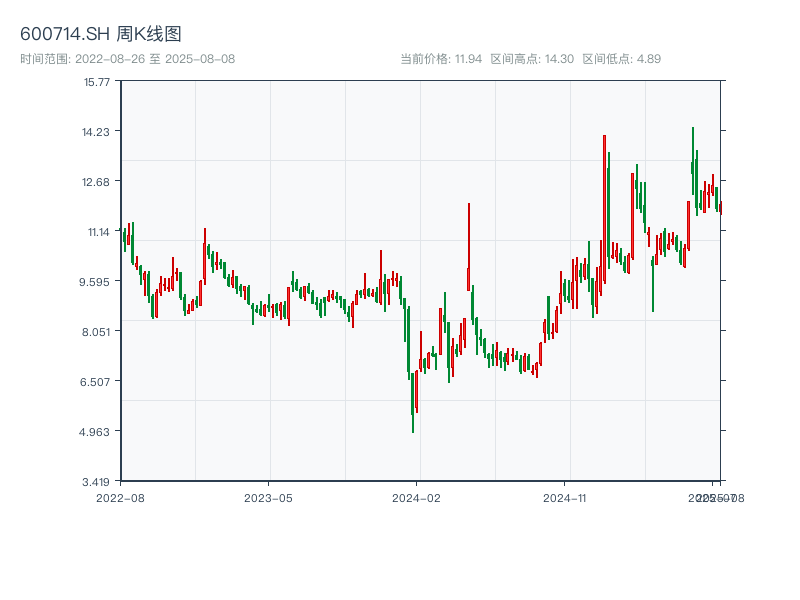Screen dimensions: 800x600
Task: Click the 当前价格 11.94 label
Action: pyautogui.click(x=442, y=59)
